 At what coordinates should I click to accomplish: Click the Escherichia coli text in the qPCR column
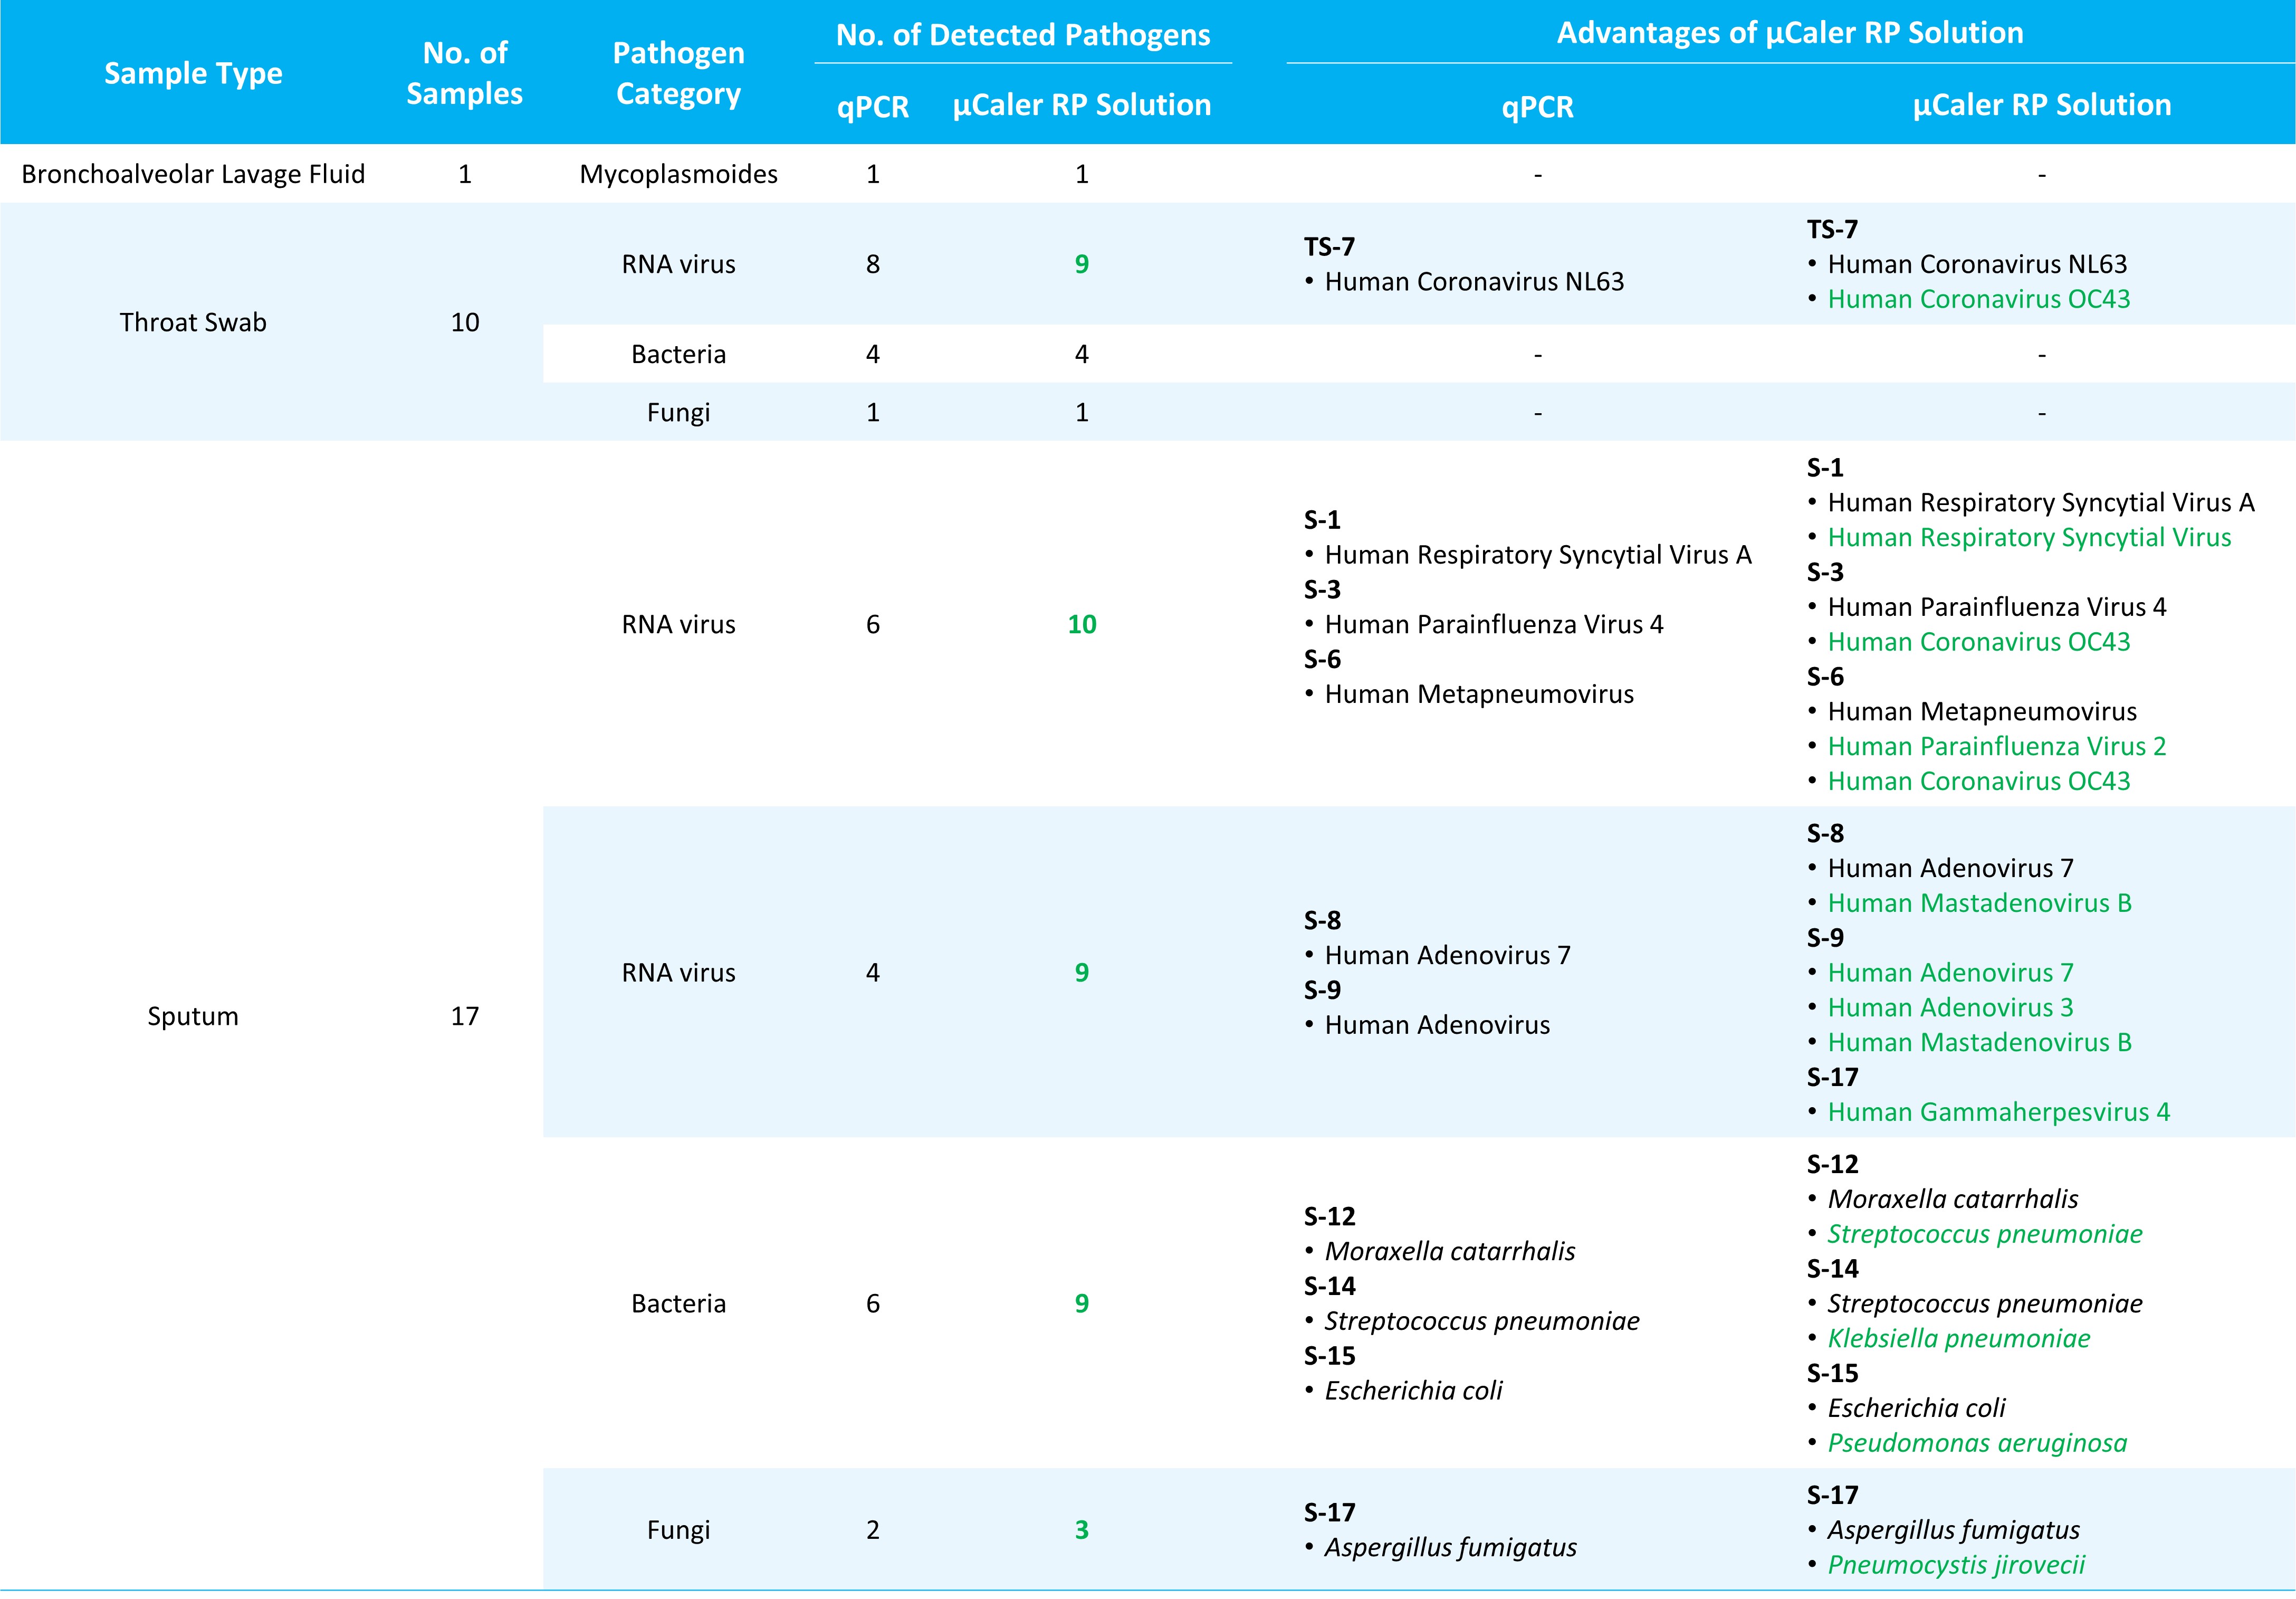[1412, 1390]
